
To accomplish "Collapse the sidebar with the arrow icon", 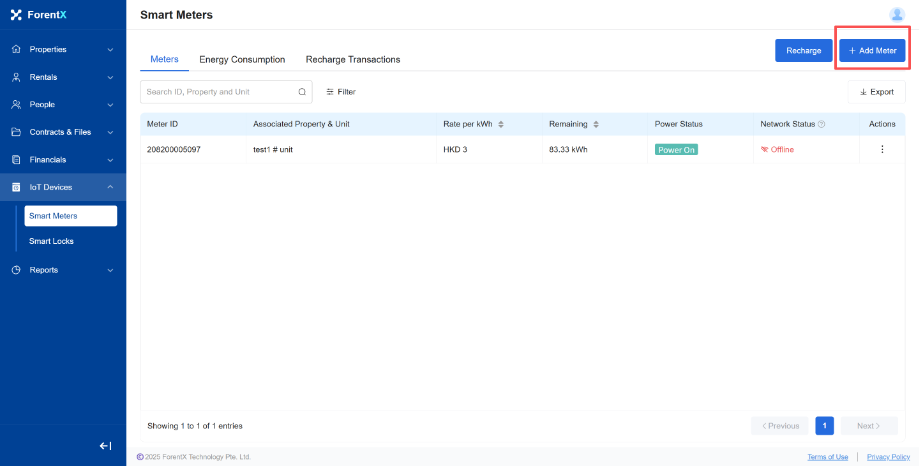I will [105, 446].
